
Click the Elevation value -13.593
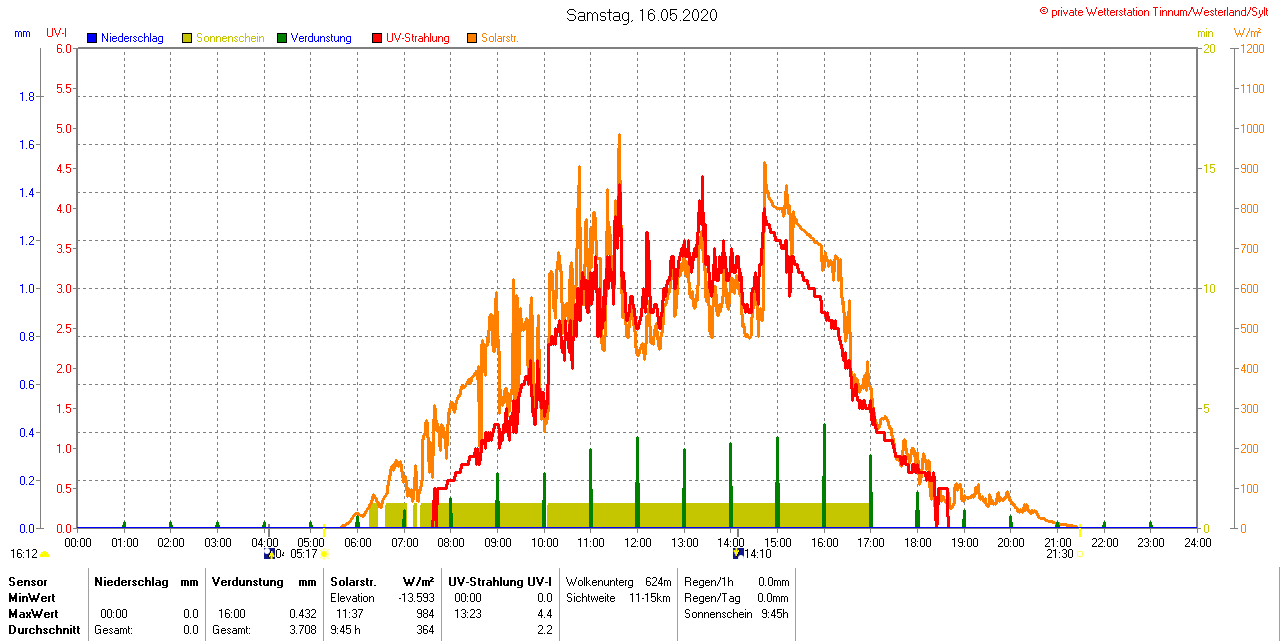pyautogui.click(x=415, y=598)
